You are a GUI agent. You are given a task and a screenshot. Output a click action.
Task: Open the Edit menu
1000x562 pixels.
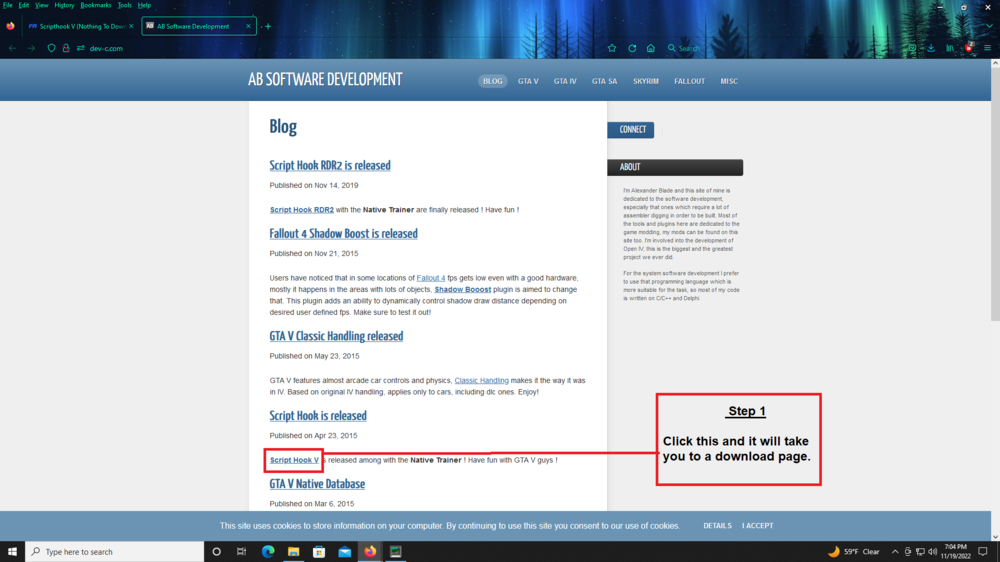pyautogui.click(x=24, y=5)
